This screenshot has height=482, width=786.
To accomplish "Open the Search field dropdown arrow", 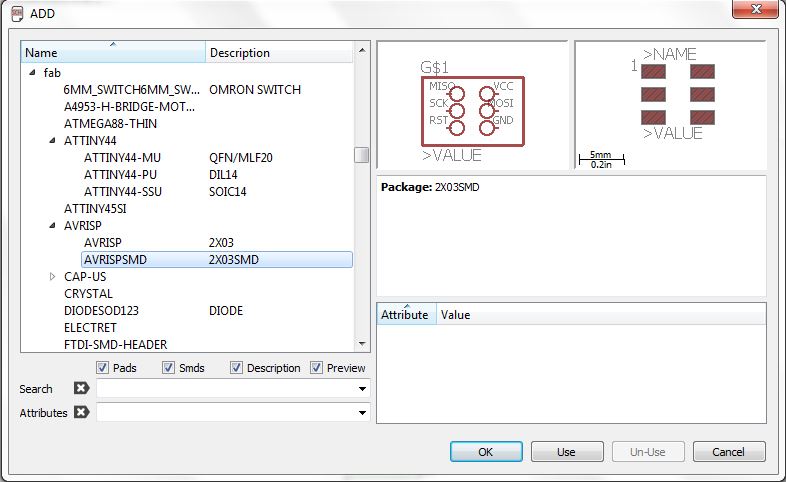I will click(x=362, y=389).
